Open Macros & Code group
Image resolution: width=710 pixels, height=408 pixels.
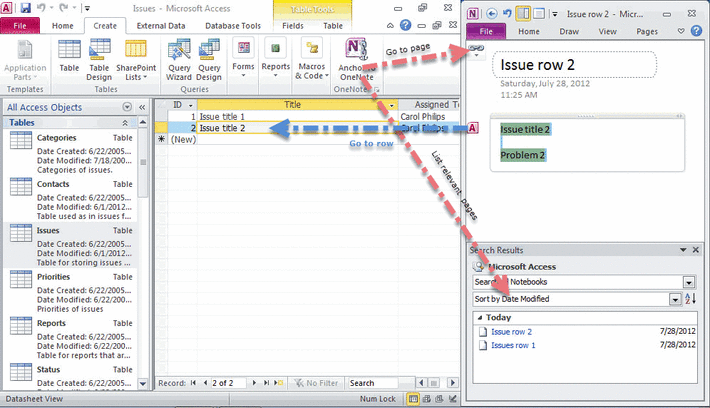(312, 59)
